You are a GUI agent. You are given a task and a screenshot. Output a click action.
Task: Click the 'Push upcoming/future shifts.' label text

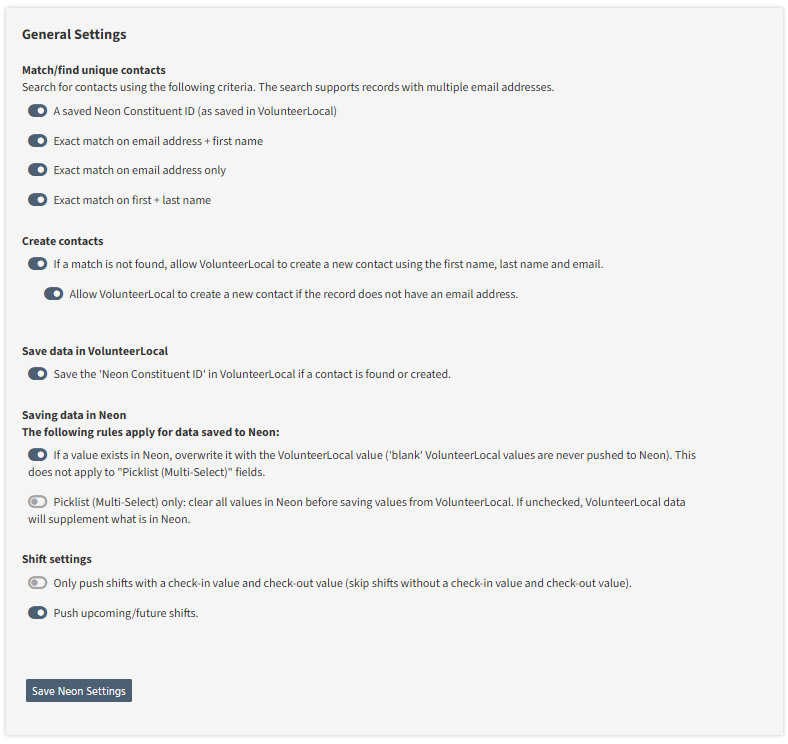point(126,613)
